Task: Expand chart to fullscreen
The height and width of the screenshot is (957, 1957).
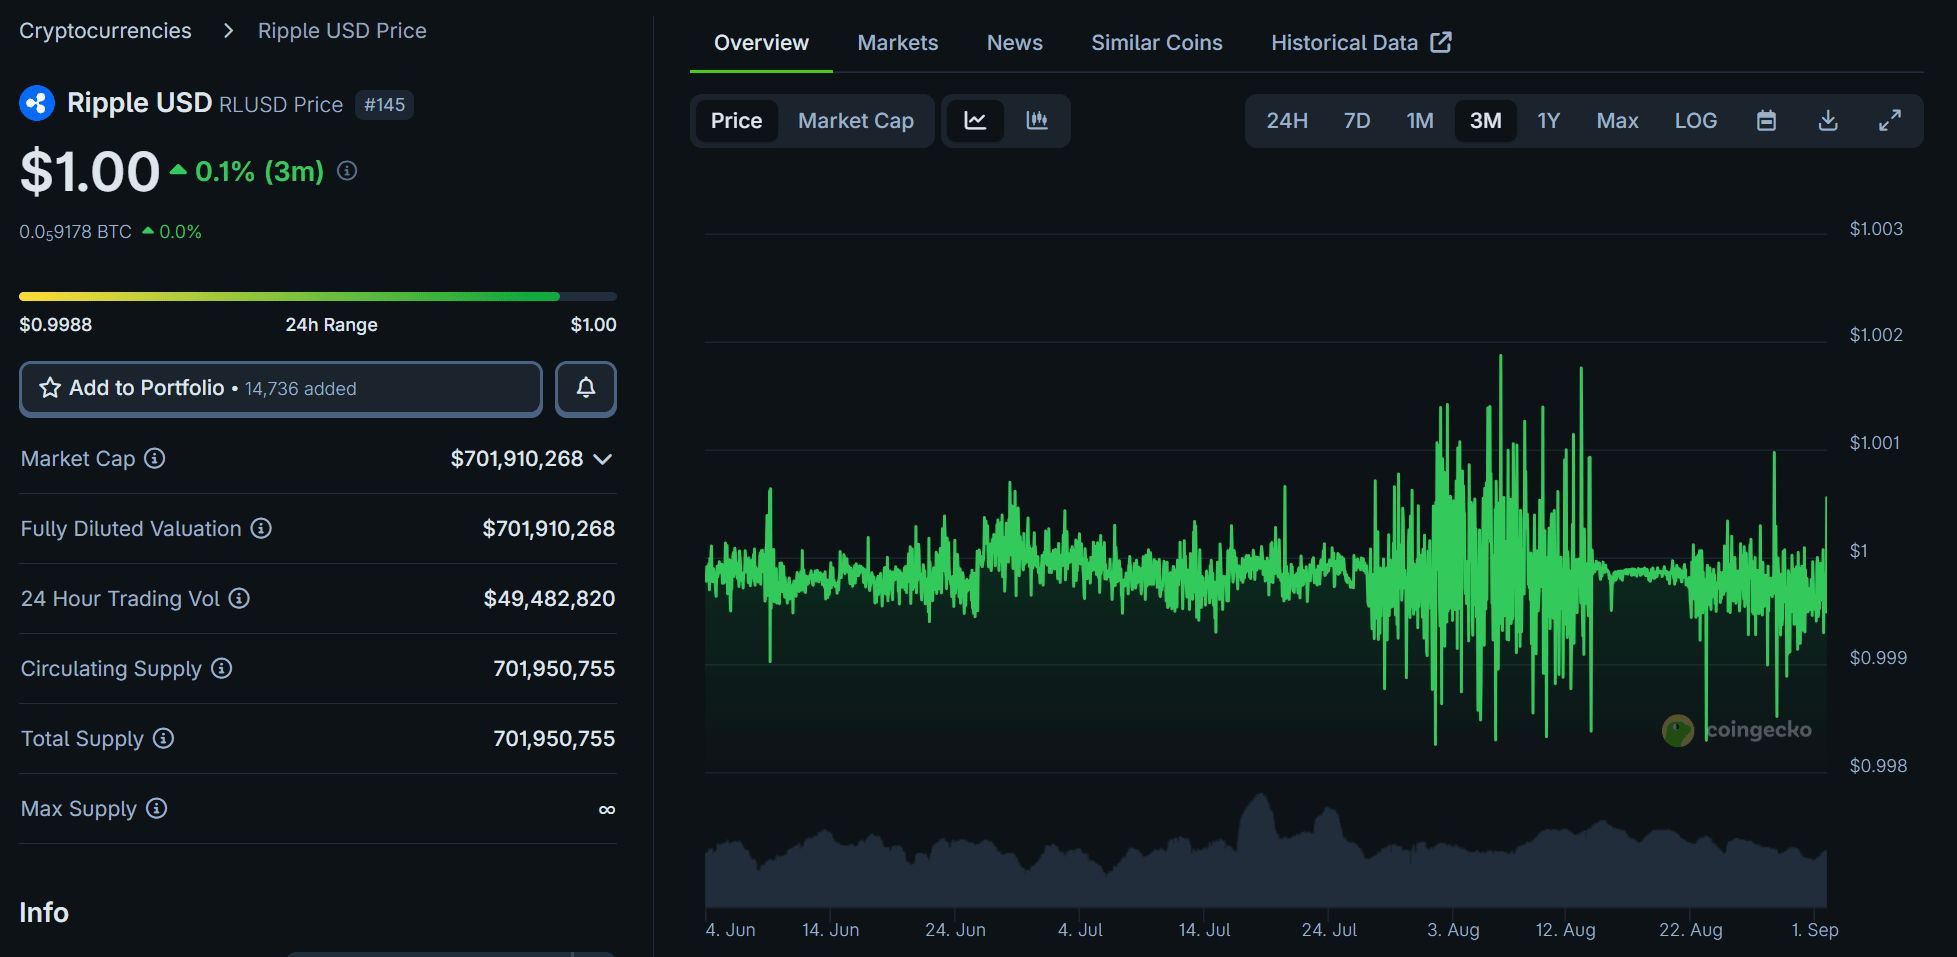Action: (x=1890, y=121)
